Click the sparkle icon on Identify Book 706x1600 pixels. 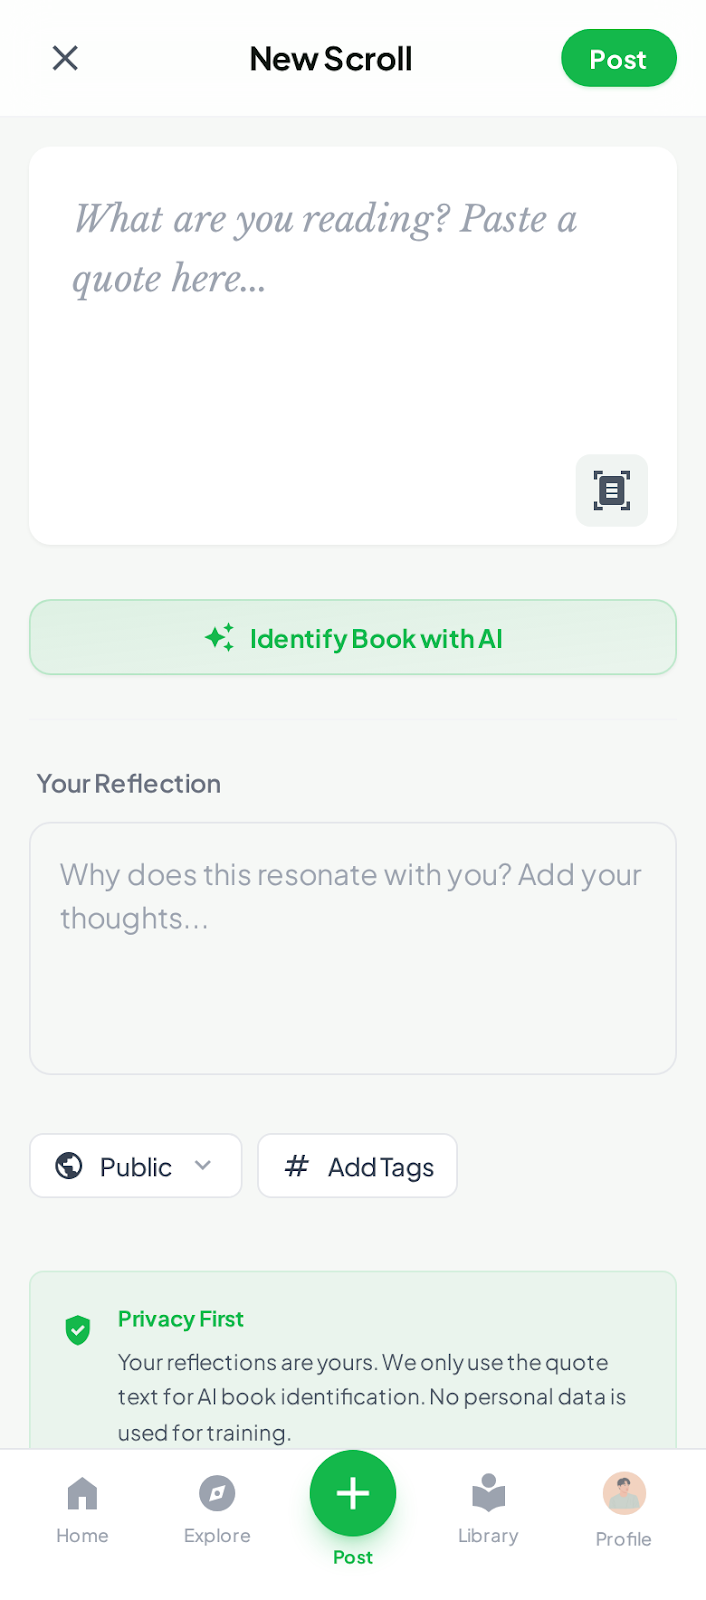220,638
